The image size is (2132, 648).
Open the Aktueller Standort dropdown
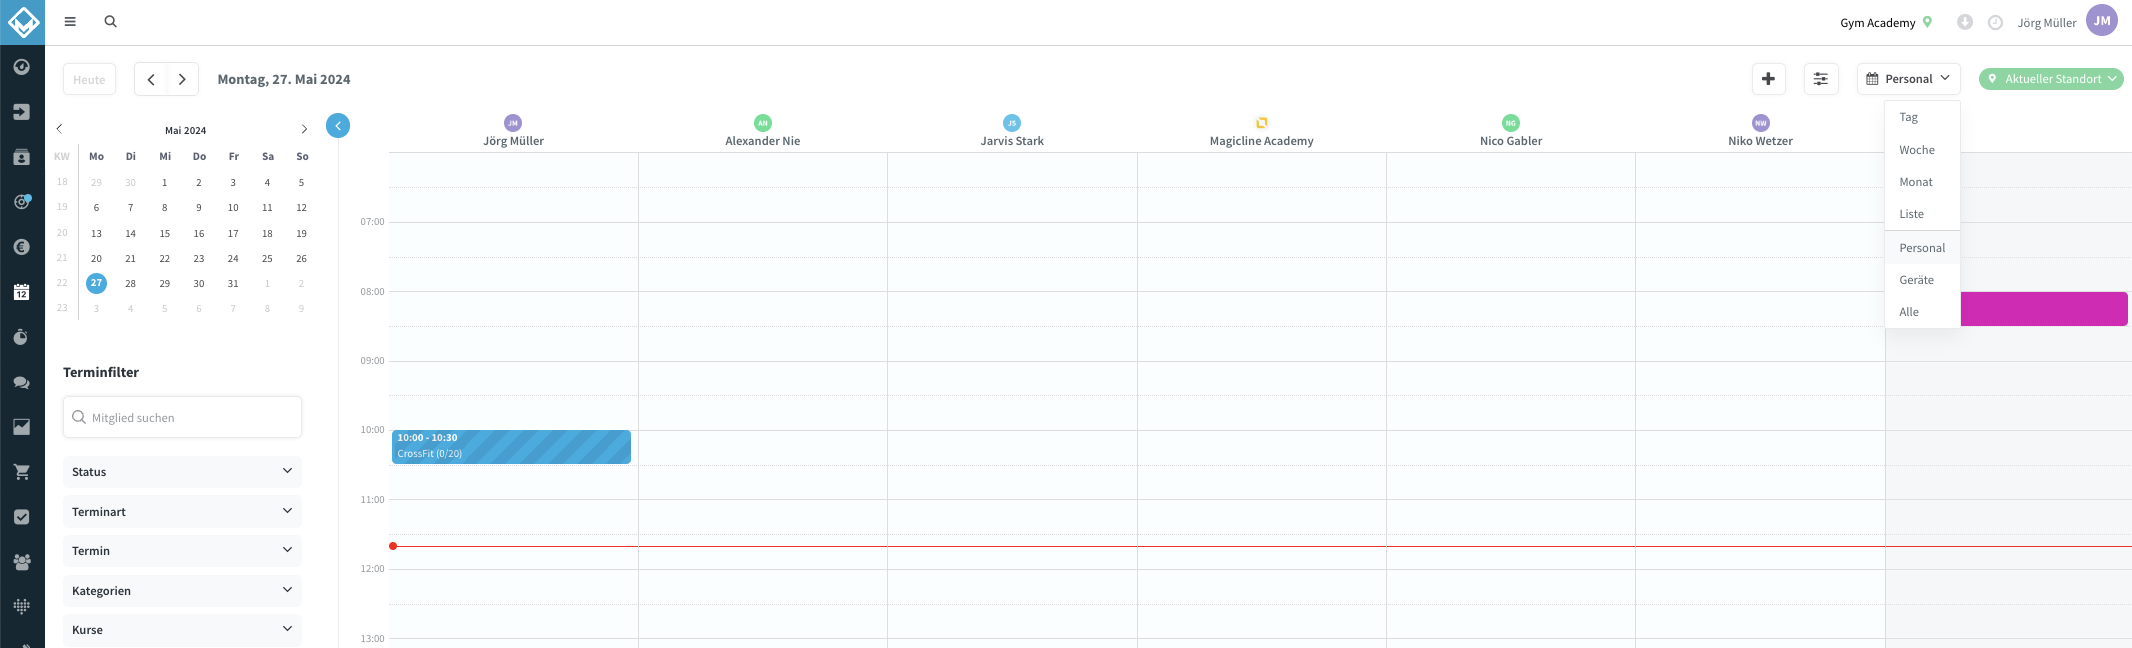click(2051, 79)
